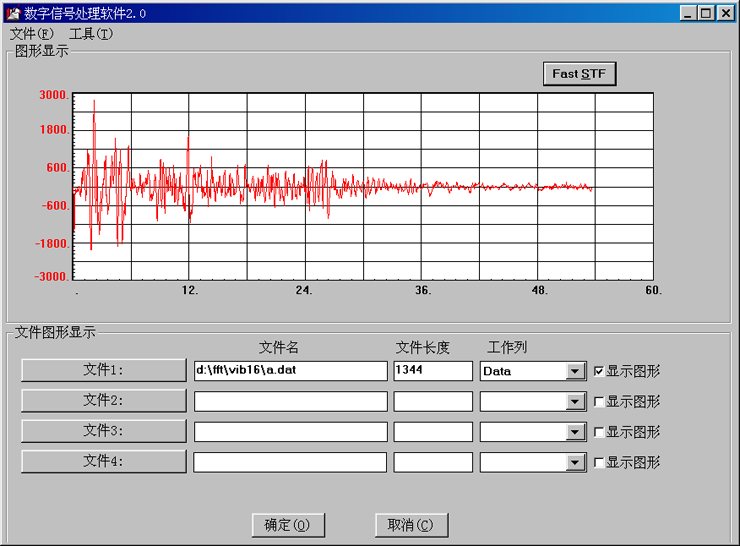Click the 文件3: button
The image size is (740, 546).
pyautogui.click(x=103, y=431)
